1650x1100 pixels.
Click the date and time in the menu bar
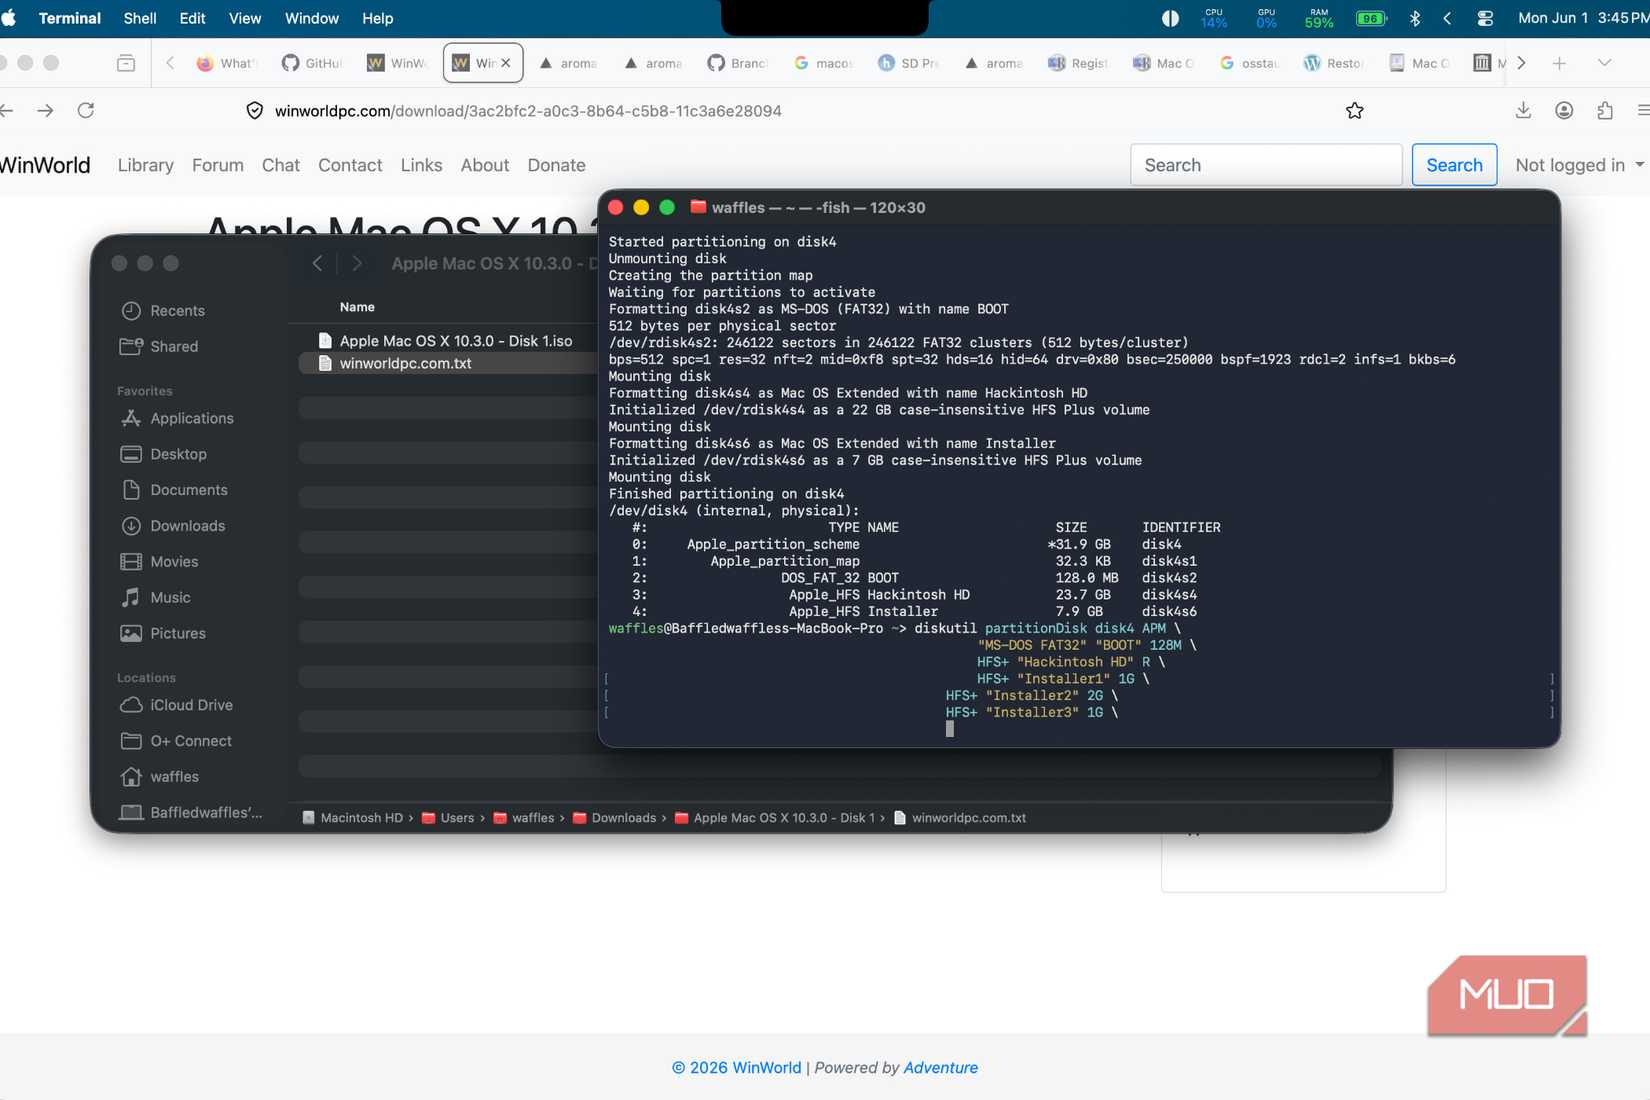(x=1583, y=18)
